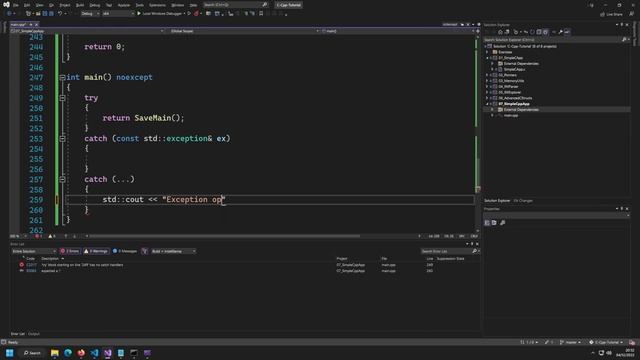Toggle the Warnings filter in Error List
The height and width of the screenshot is (360, 640).
pyautogui.click(x=96, y=251)
